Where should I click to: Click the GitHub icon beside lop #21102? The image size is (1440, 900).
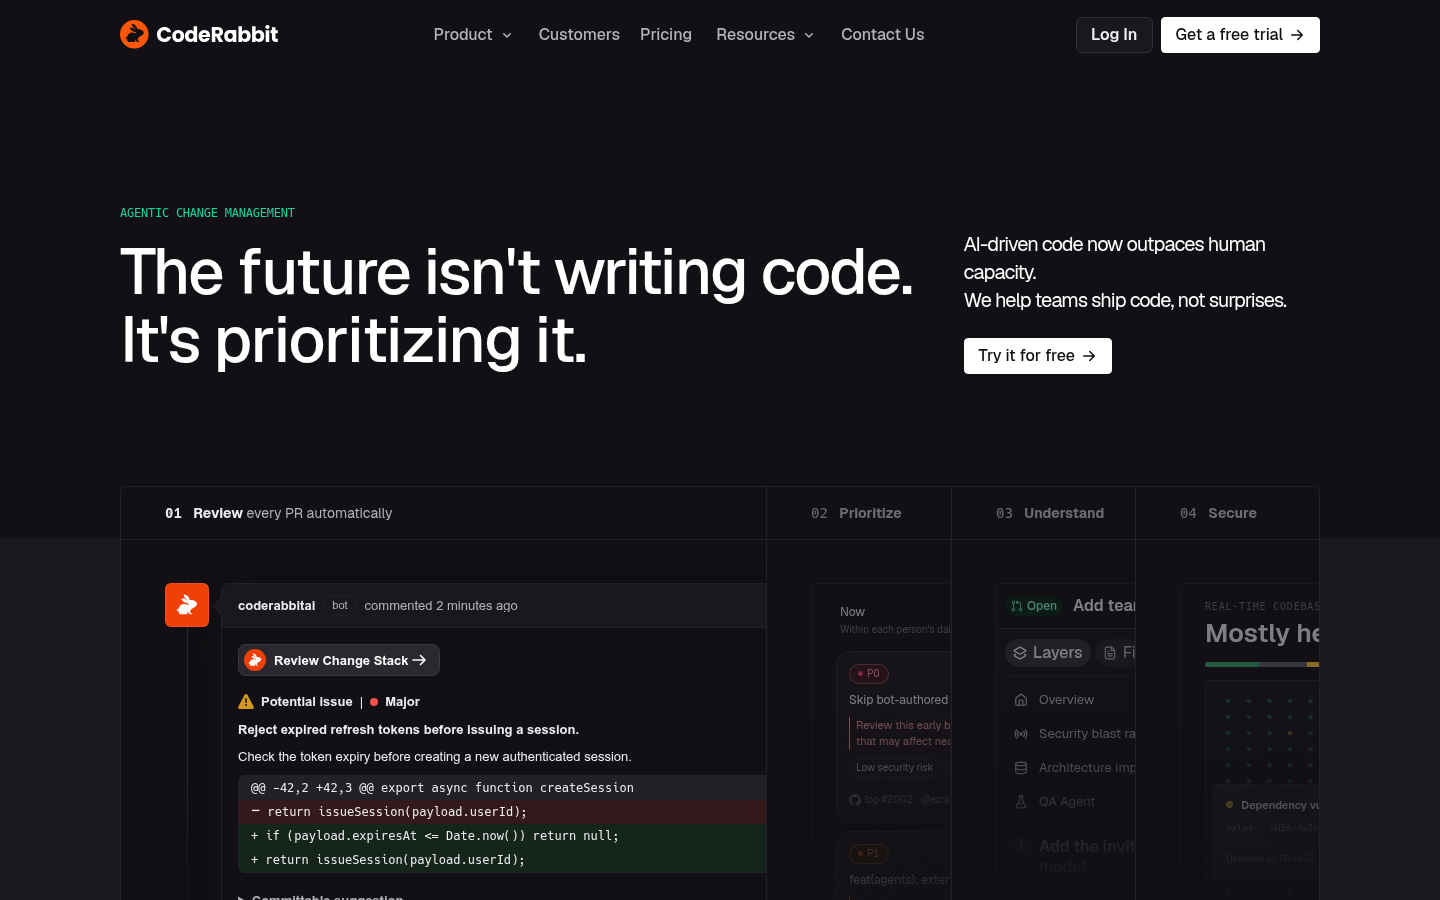(855, 800)
